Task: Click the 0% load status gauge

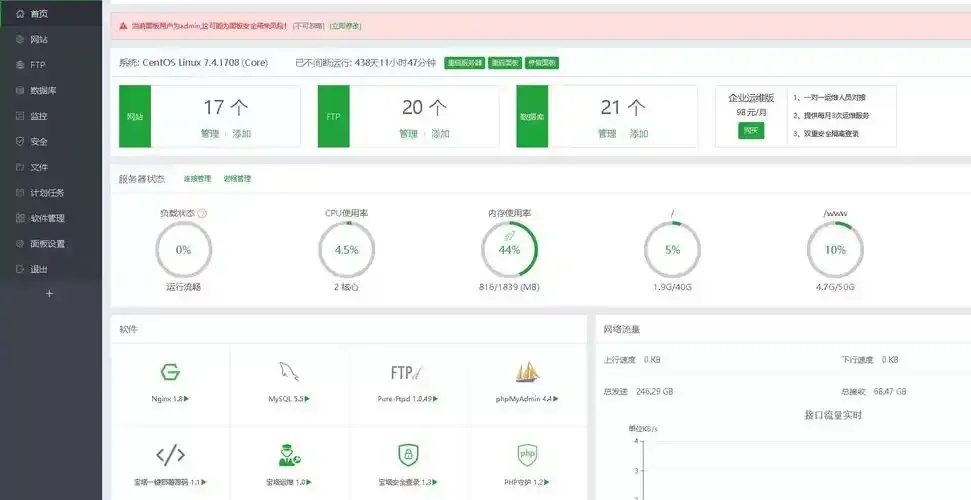Action: click(183, 250)
